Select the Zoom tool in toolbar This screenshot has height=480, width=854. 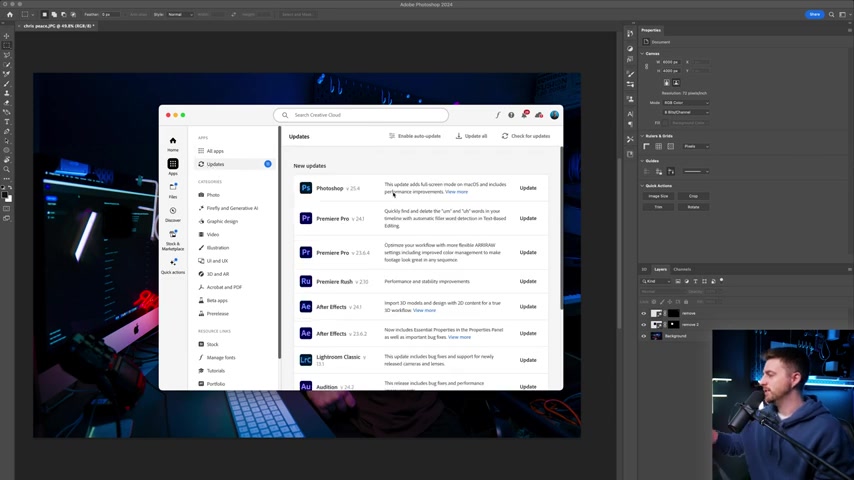[x=7, y=169]
